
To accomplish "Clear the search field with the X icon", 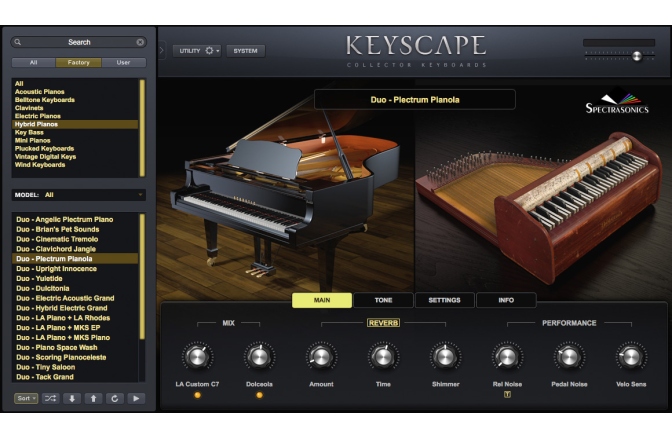I will pyautogui.click(x=140, y=42).
